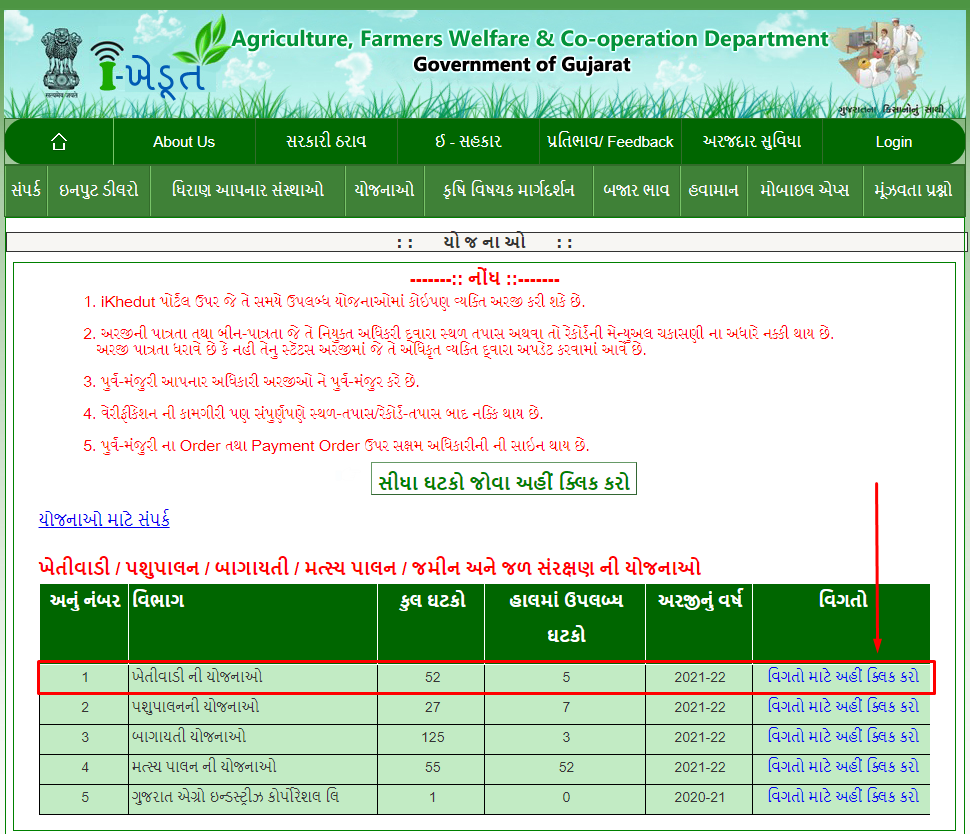
Task: Click total components value 125
Action: 432,737
